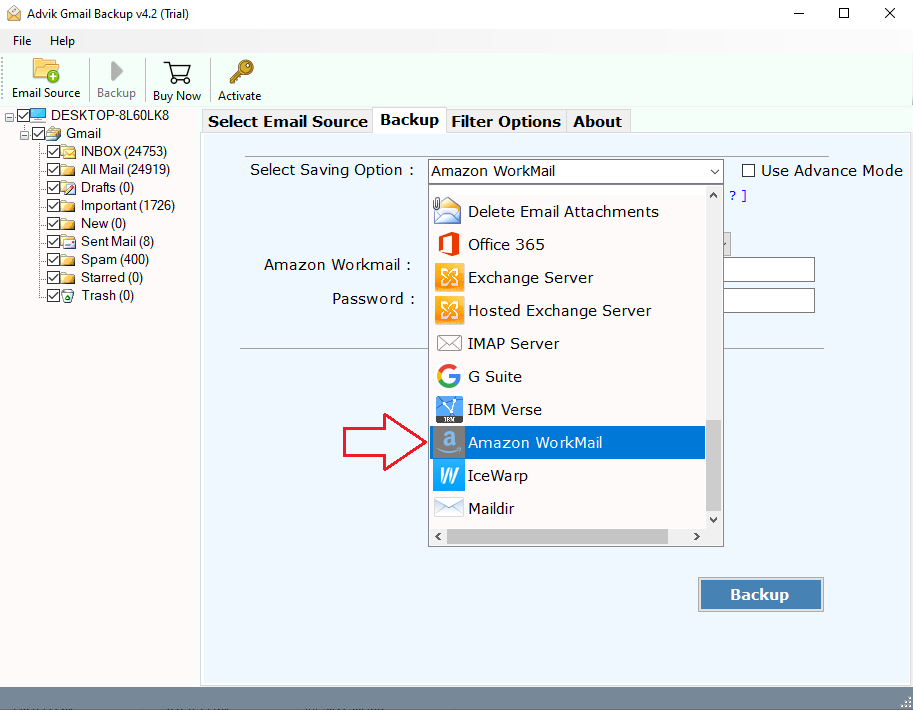
Task: Switch to Select Email Source tab
Action: (x=288, y=121)
